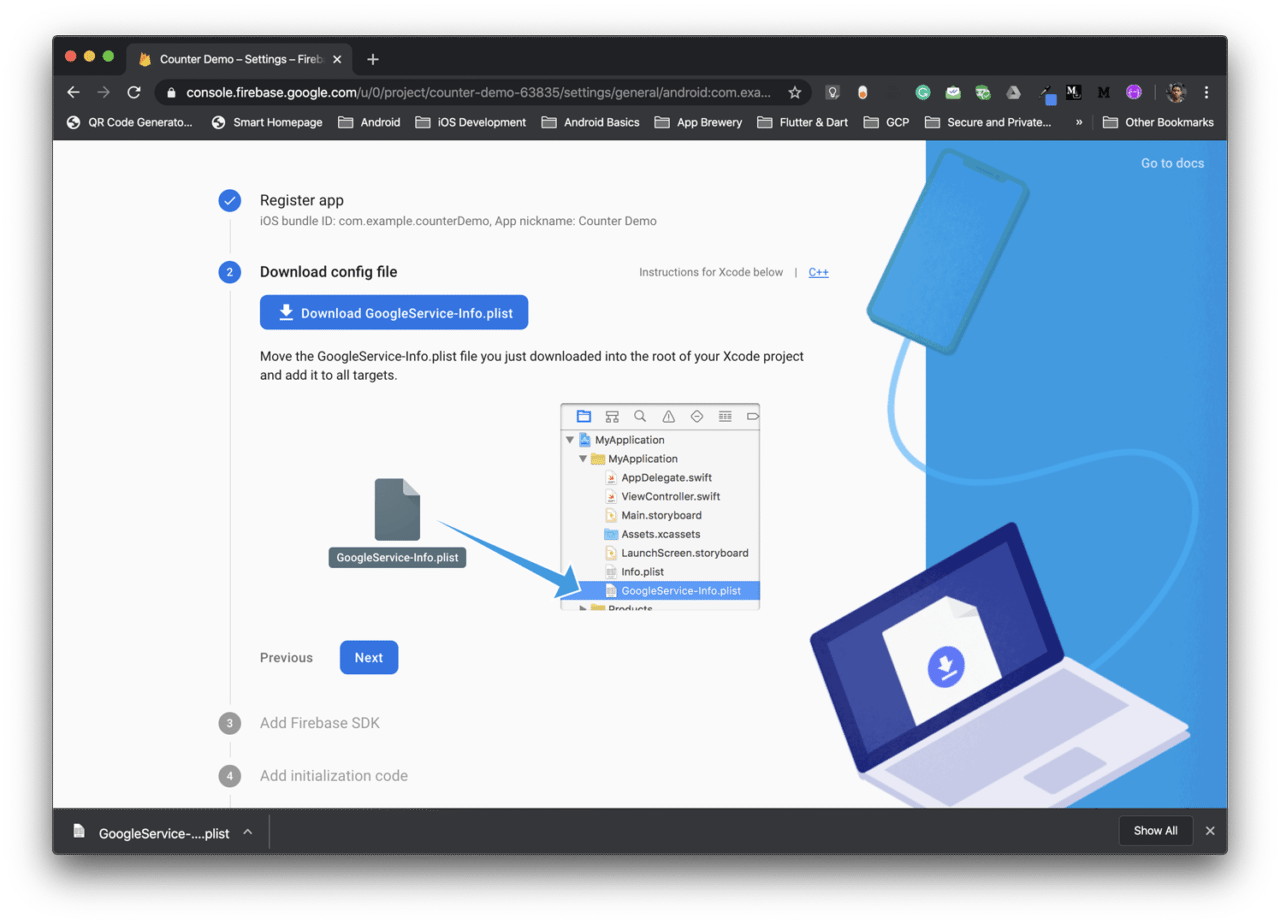1280x924 pixels.
Task: Open the lightbulb extension icon
Action: (832, 92)
